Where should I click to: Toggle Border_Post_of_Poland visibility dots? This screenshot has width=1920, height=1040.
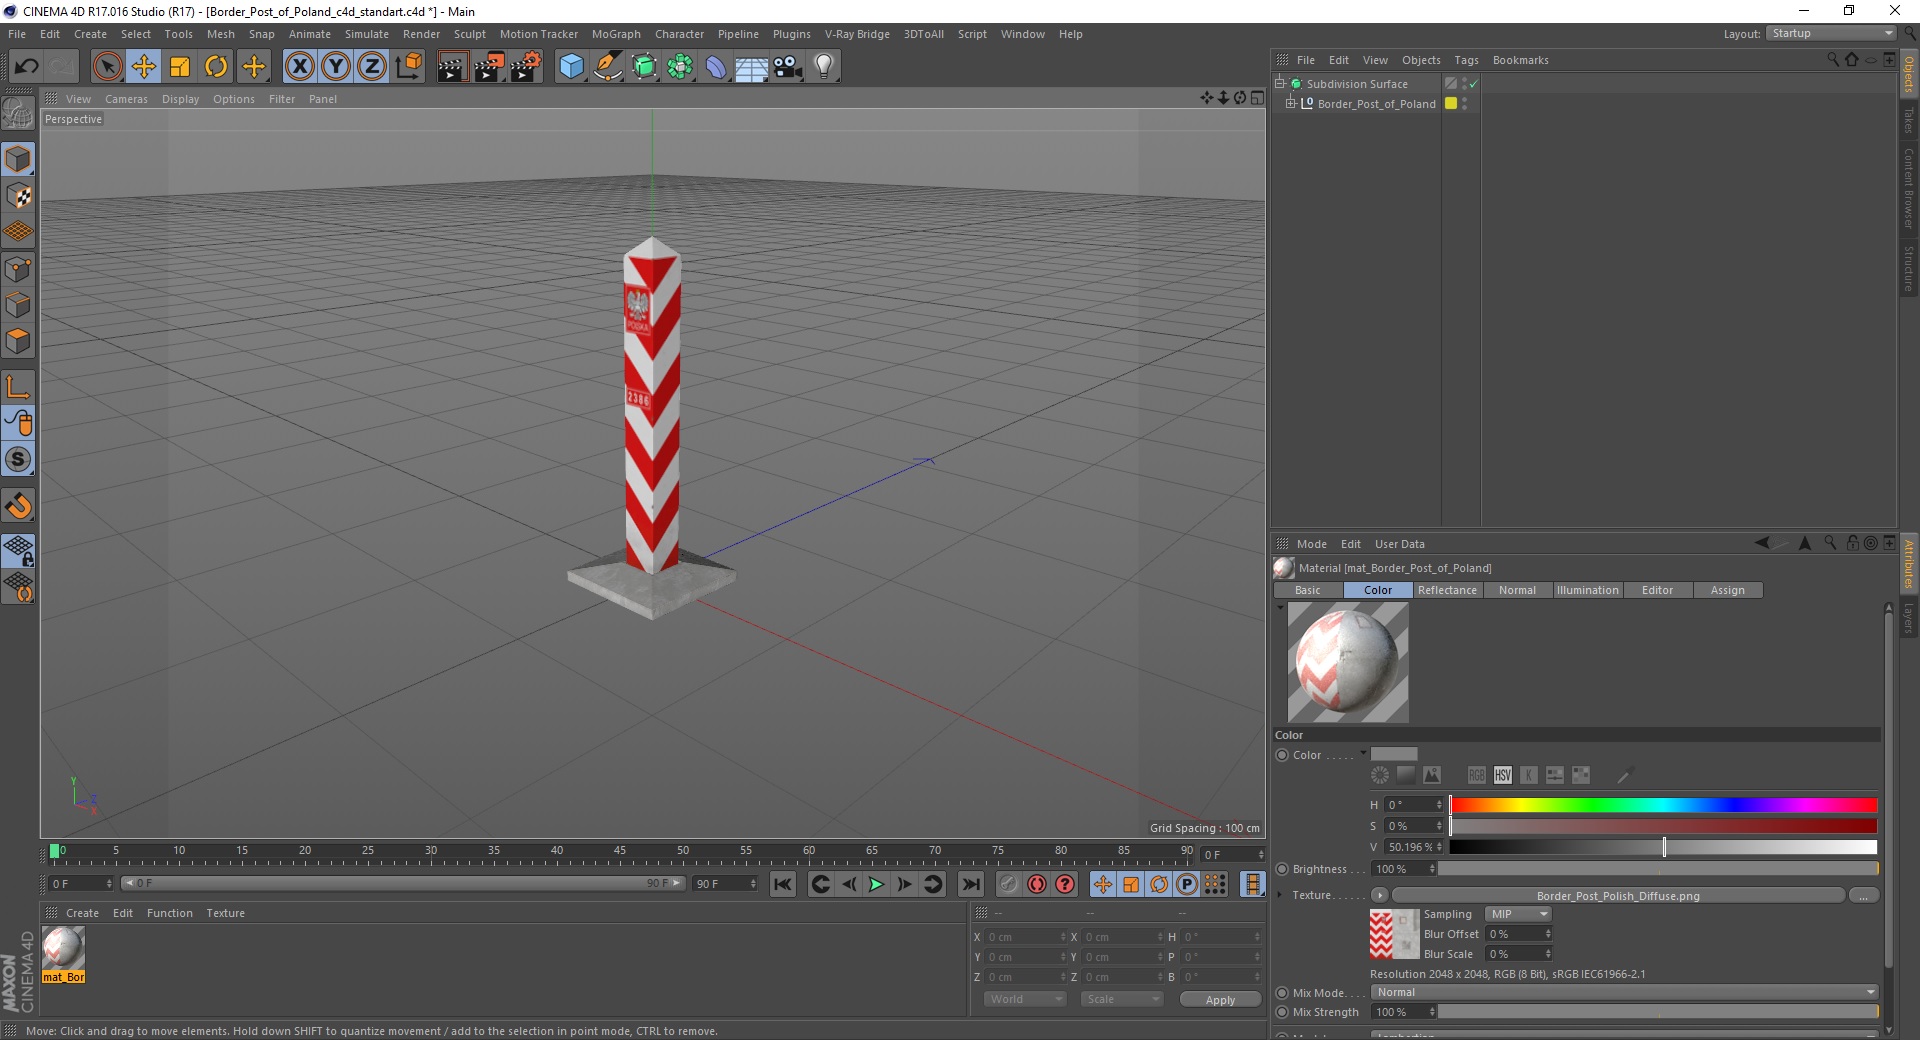1465,103
